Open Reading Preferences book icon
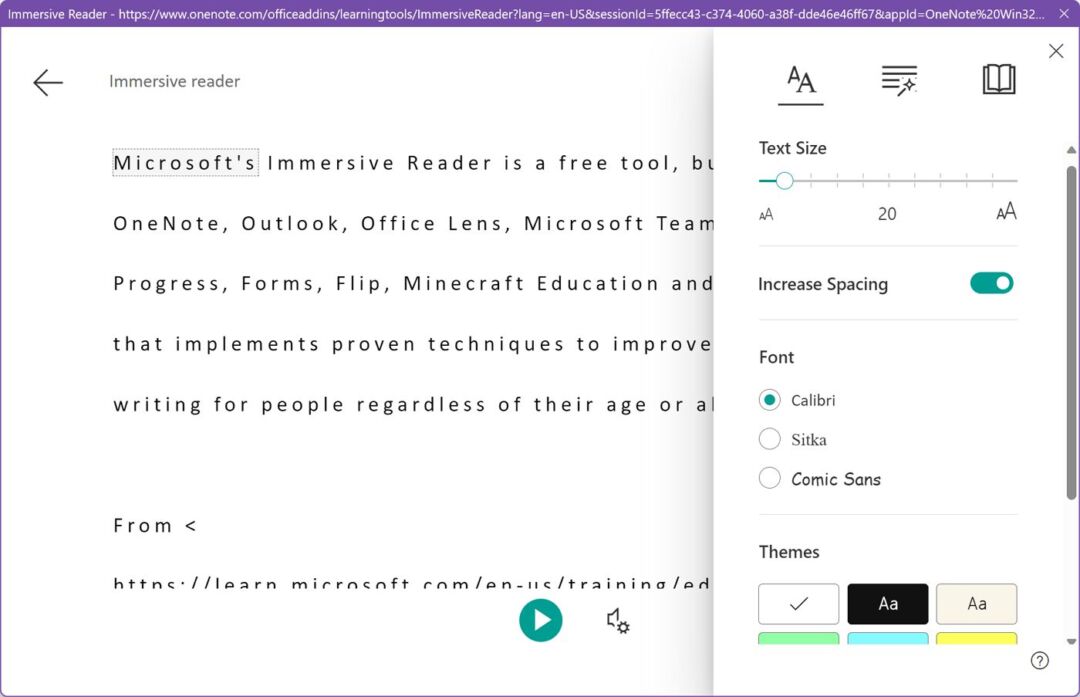The width and height of the screenshot is (1080, 697). click(x=997, y=78)
